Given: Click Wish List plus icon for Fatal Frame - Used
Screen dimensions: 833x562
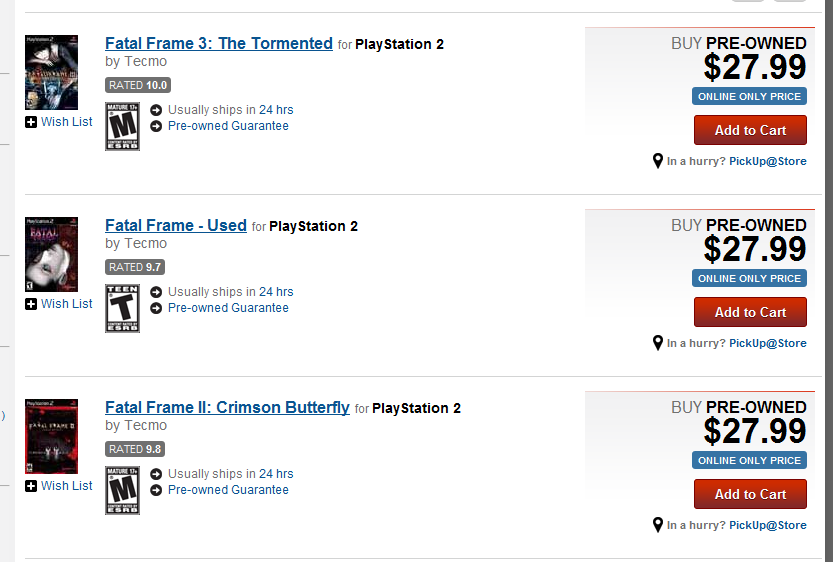Looking at the screenshot, I should 31,304.
